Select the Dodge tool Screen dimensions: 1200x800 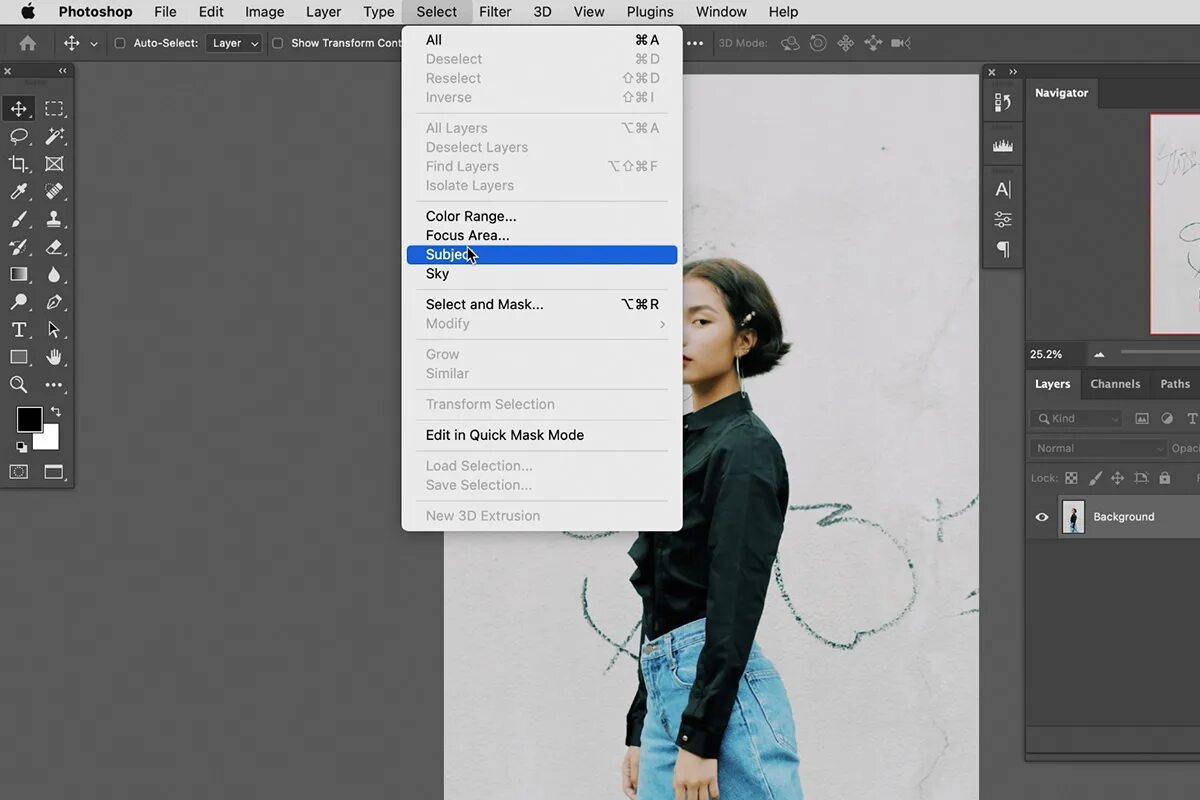[x=19, y=301]
